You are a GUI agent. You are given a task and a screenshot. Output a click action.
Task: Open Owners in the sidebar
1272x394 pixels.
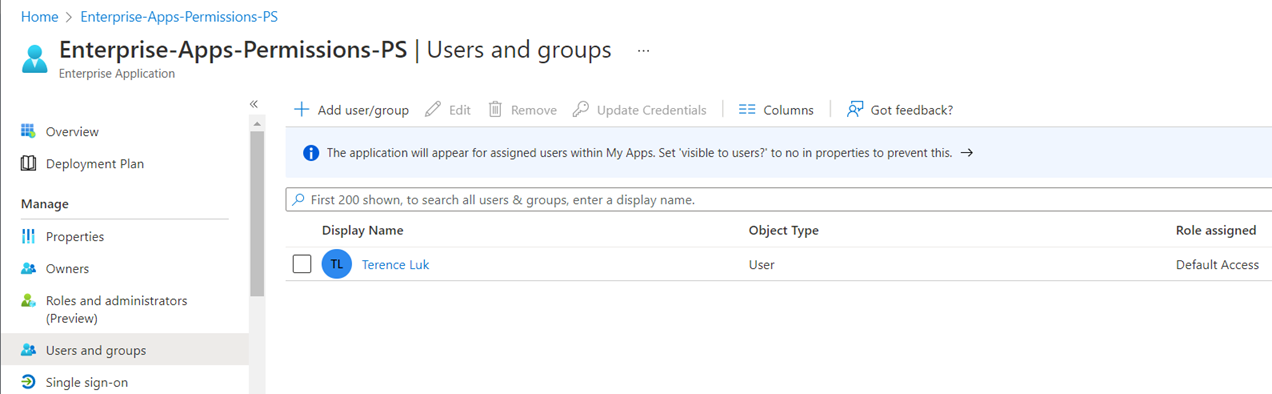pyautogui.click(x=67, y=269)
